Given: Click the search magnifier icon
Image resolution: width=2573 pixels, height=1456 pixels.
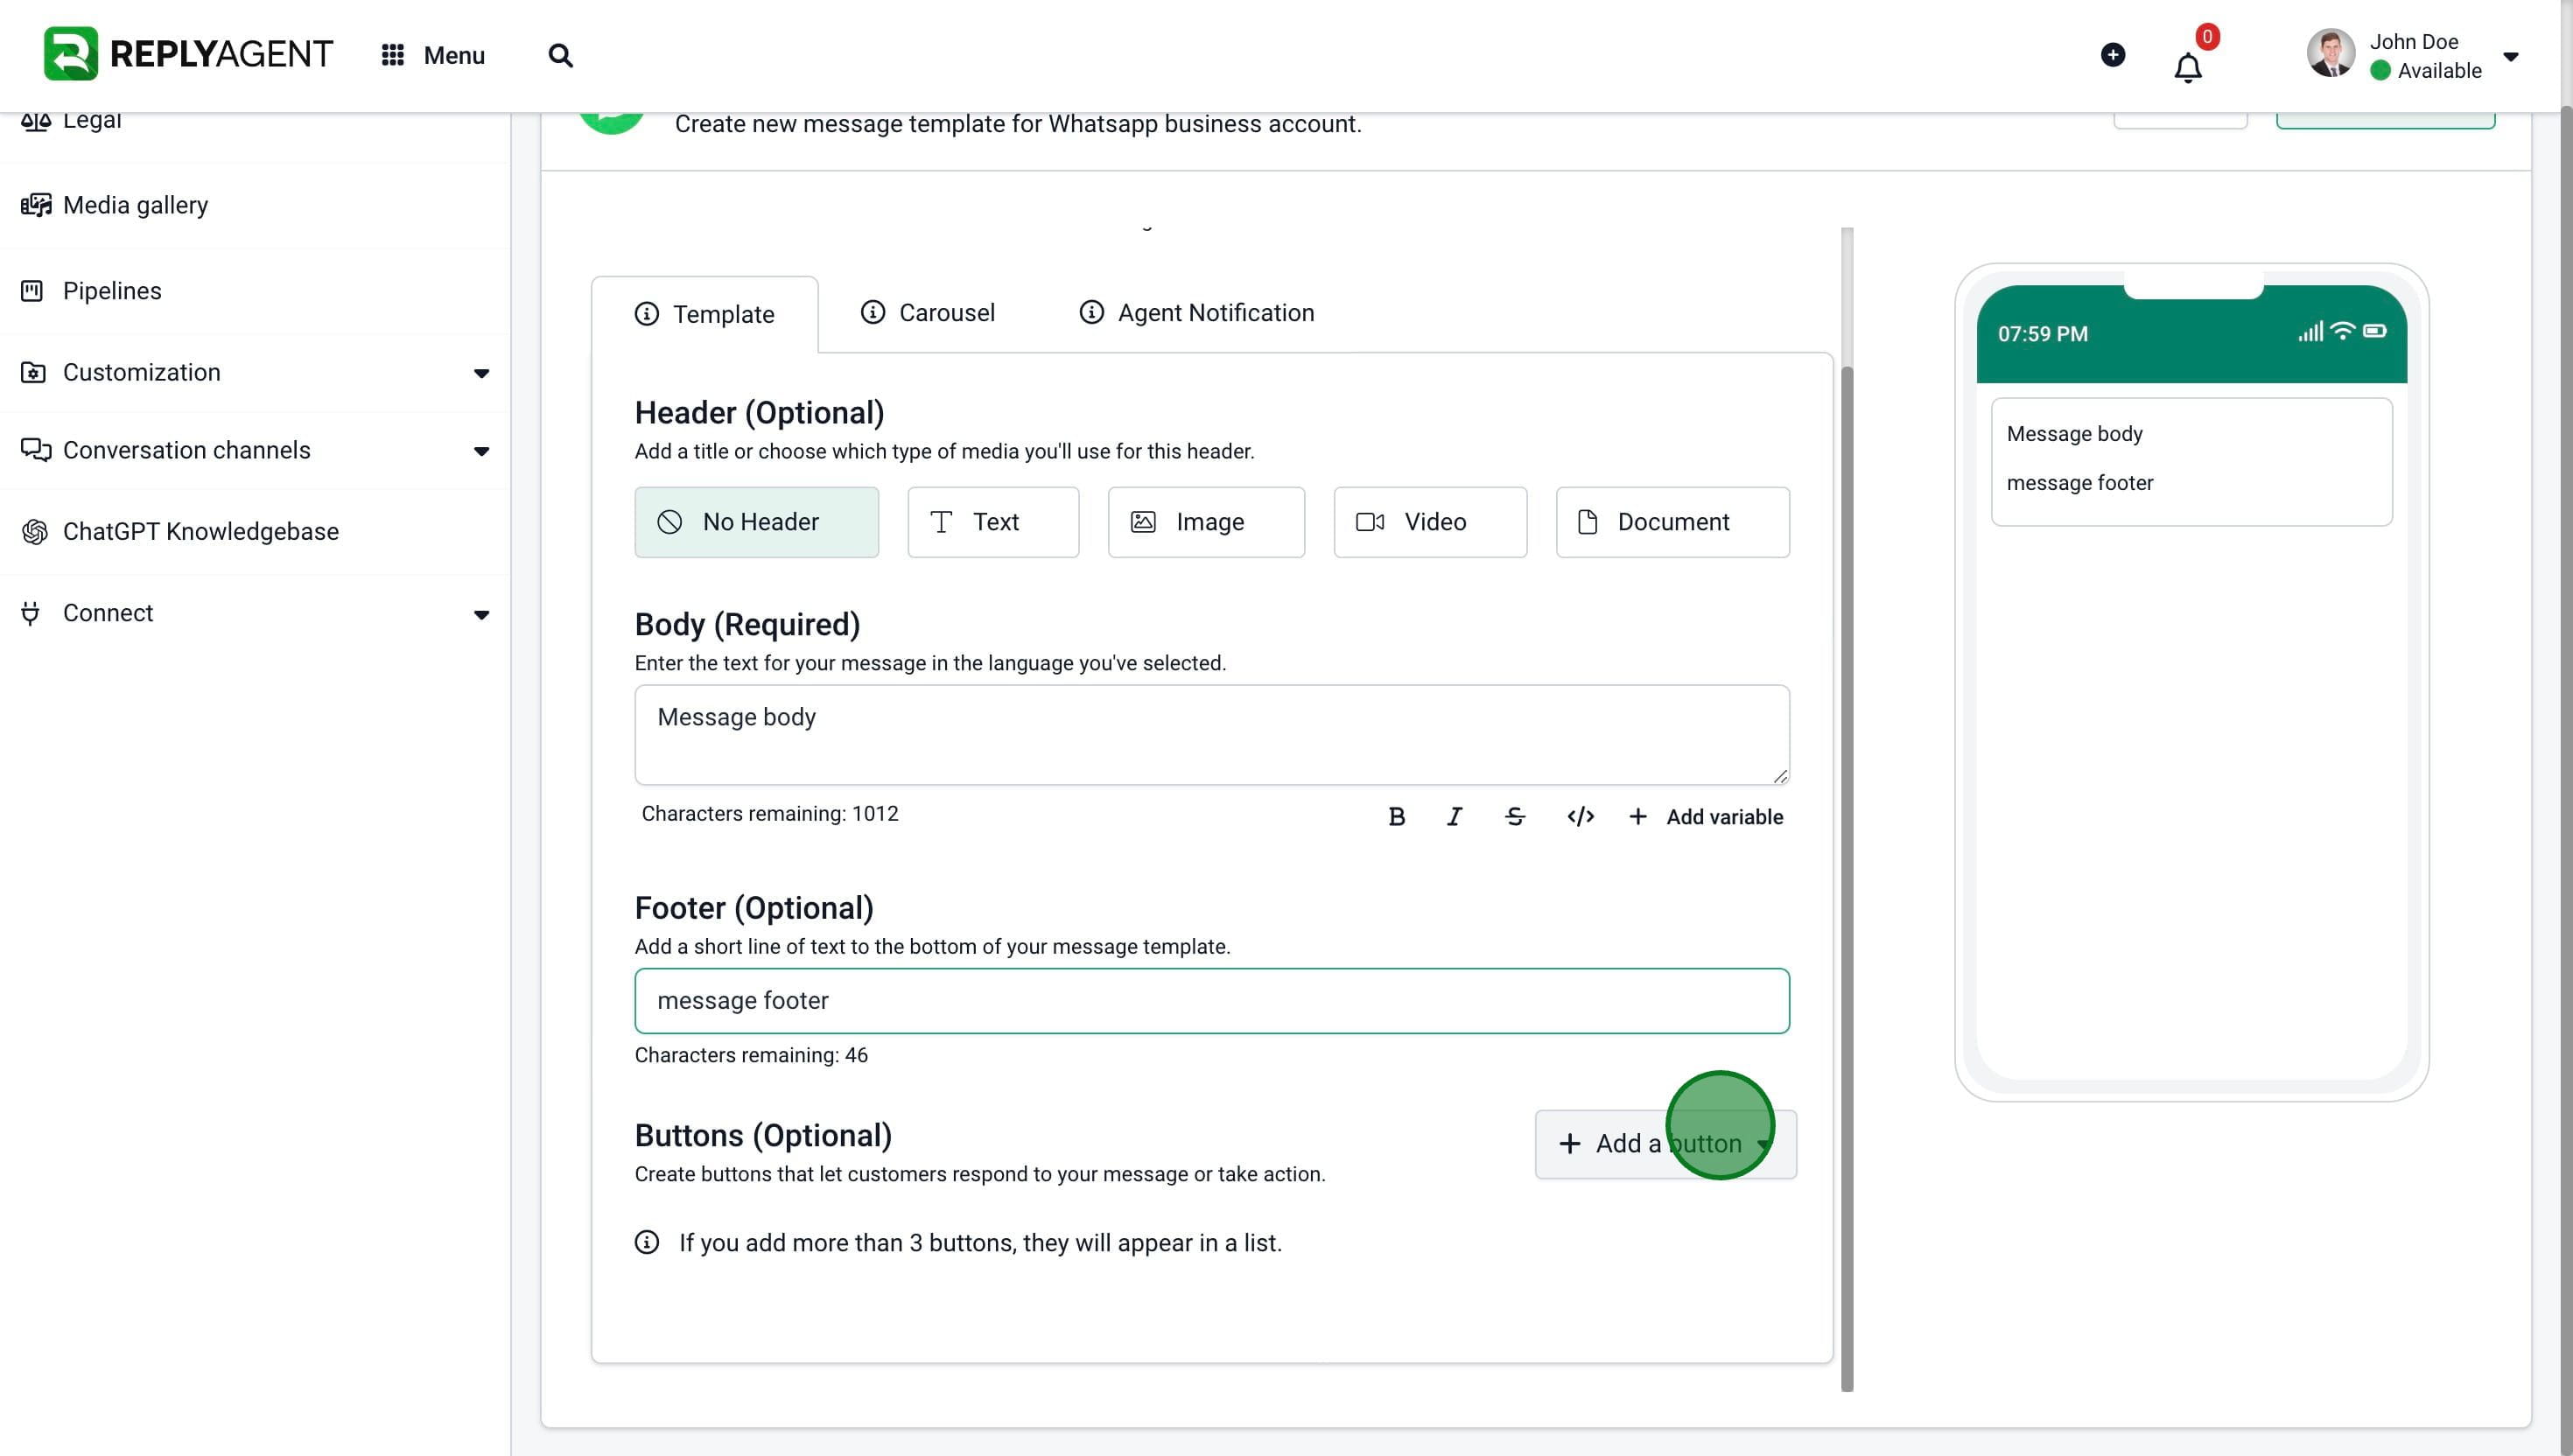Looking at the screenshot, I should point(561,55).
